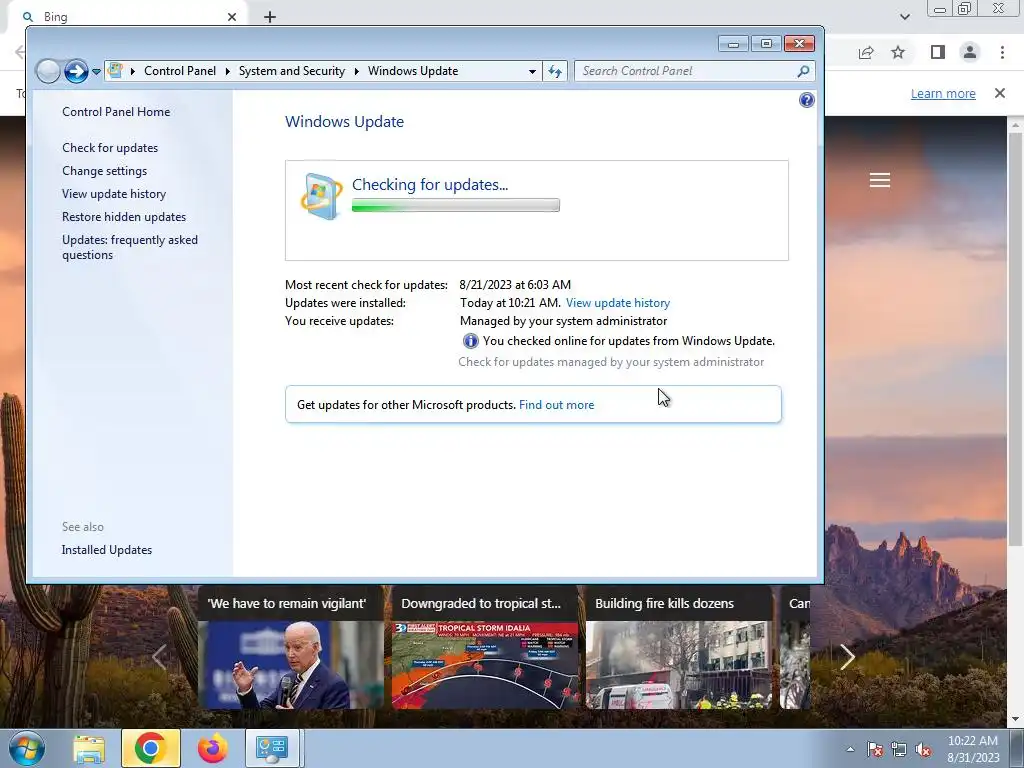This screenshot has height=768, width=1024.
Task: Click the Checking for updates progress bar
Action: click(455, 205)
